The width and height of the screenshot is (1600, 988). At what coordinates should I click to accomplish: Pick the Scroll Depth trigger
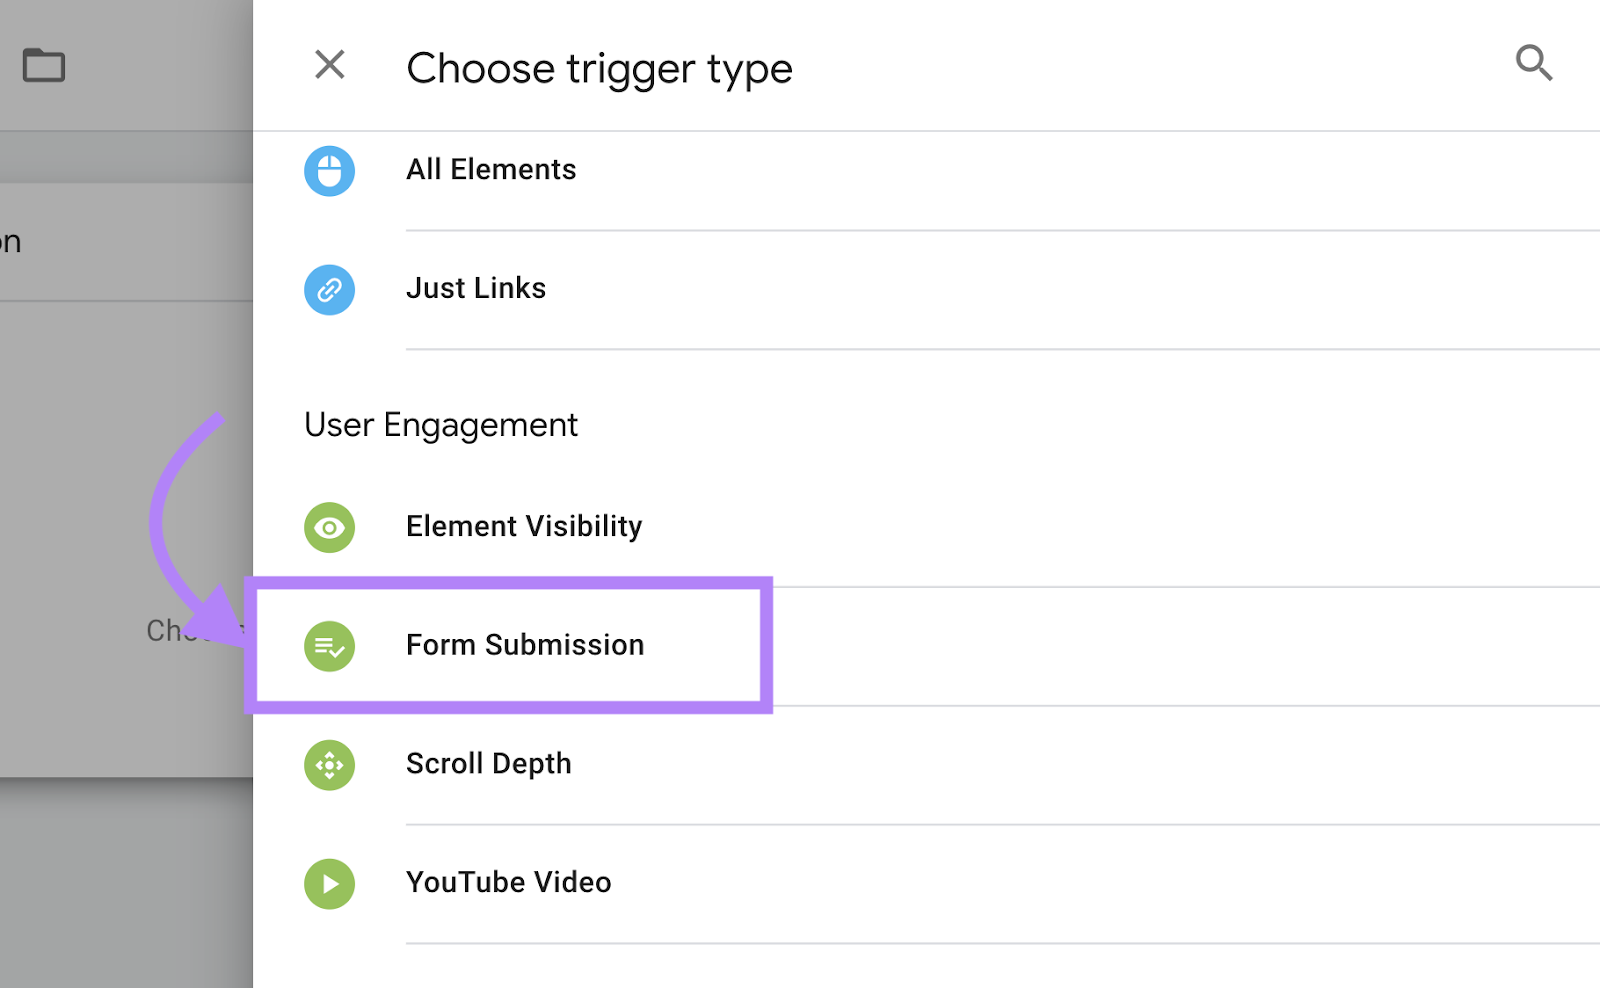(x=488, y=764)
